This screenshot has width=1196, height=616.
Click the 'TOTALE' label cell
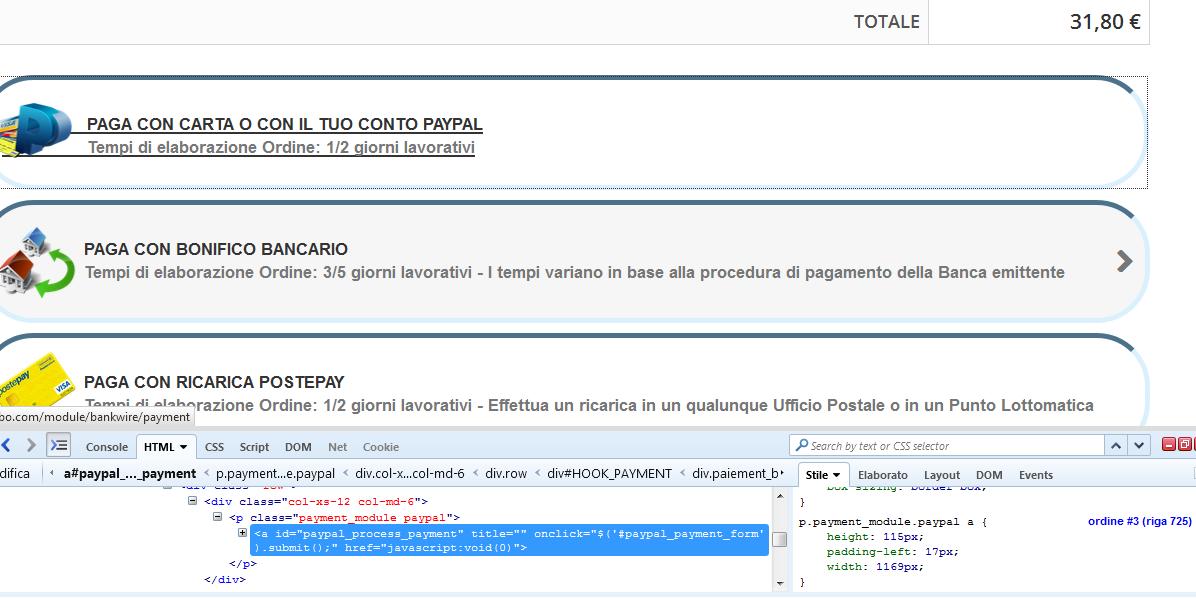point(886,21)
